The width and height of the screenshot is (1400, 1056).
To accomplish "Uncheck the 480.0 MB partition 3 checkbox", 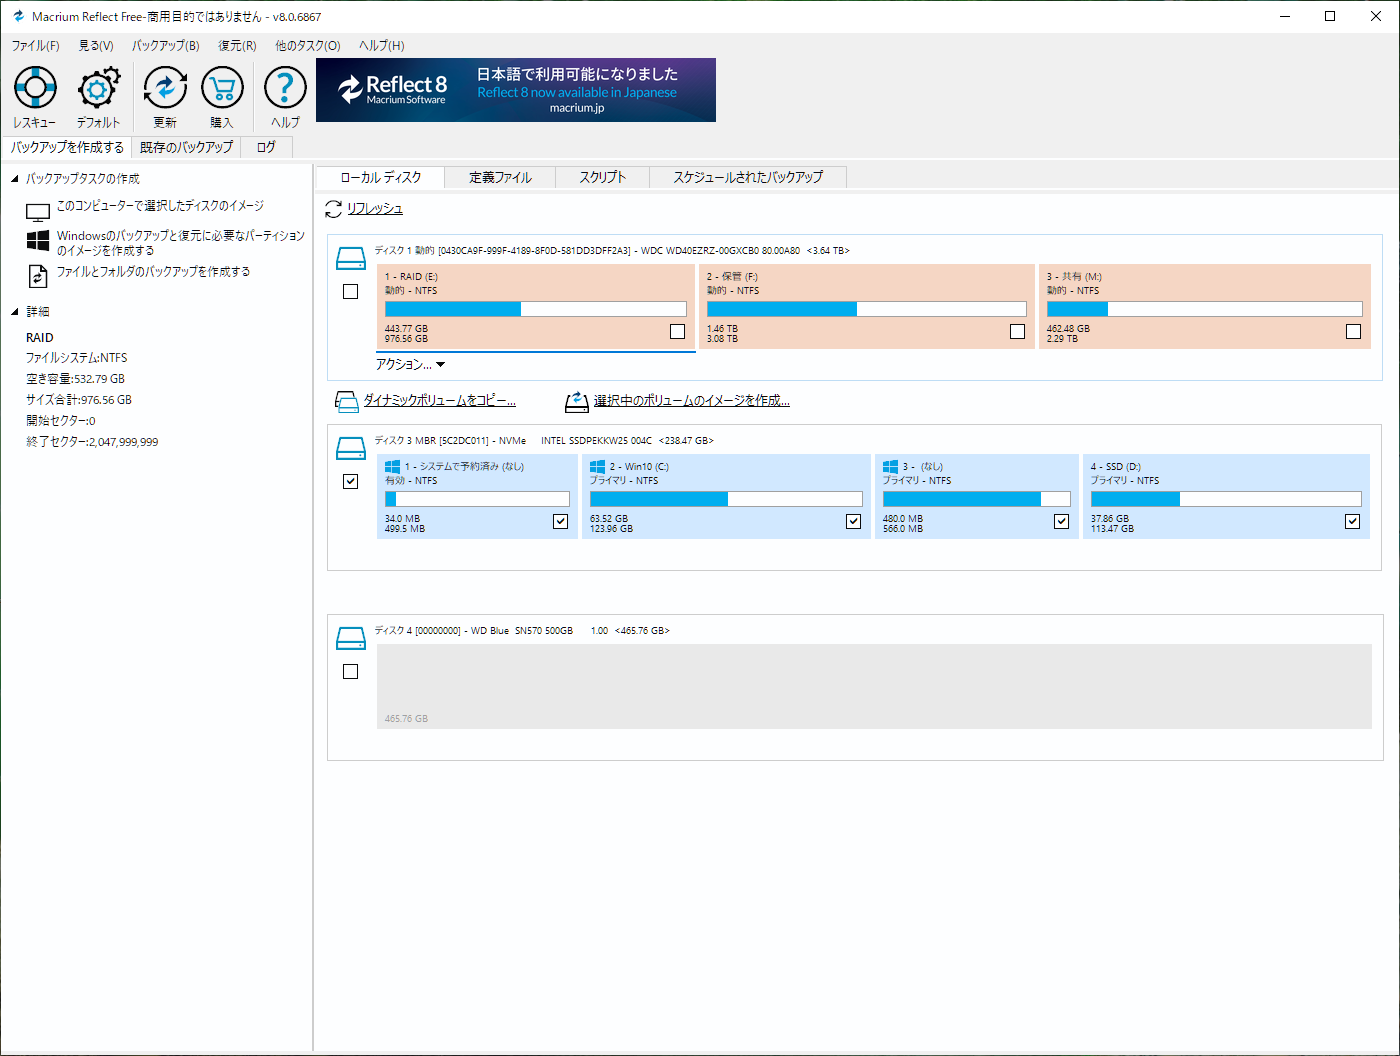I will coord(1062,522).
